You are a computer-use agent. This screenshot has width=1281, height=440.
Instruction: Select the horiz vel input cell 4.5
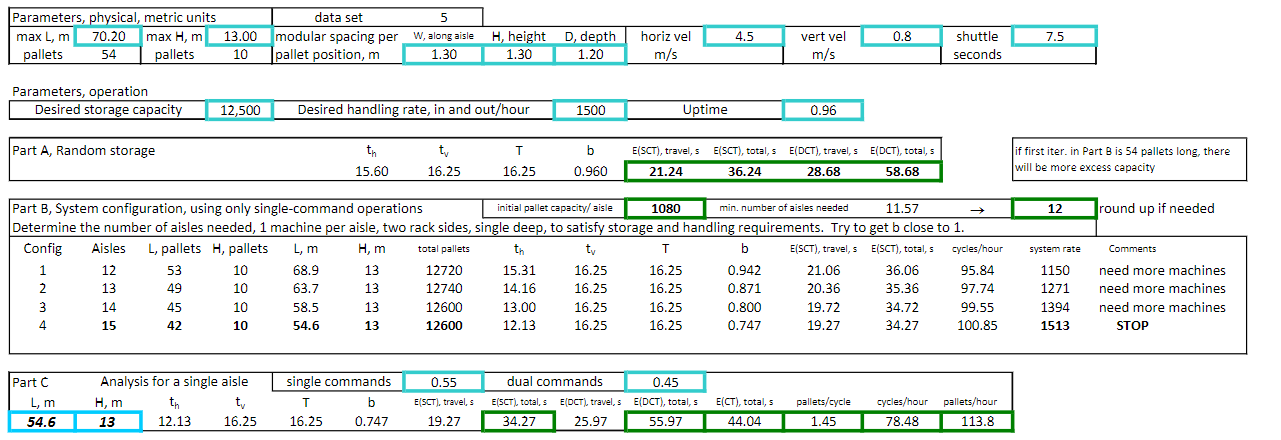coord(744,36)
